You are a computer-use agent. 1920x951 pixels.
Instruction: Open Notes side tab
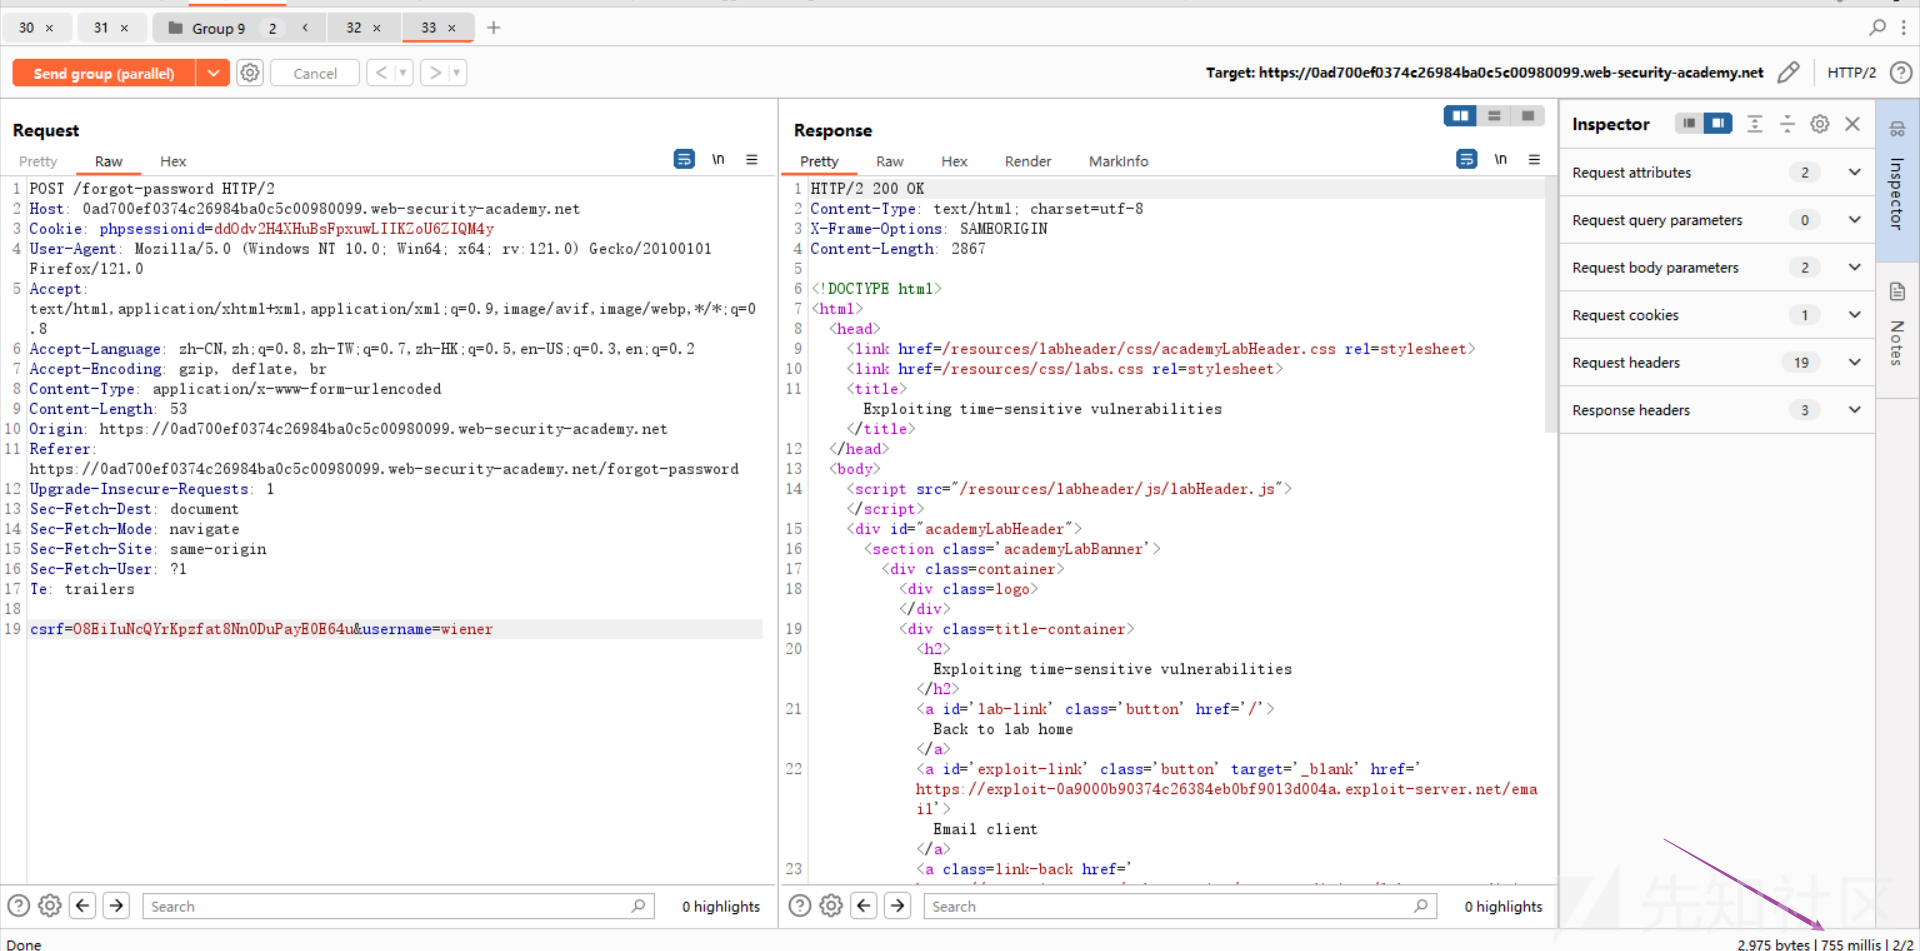[x=1897, y=330]
